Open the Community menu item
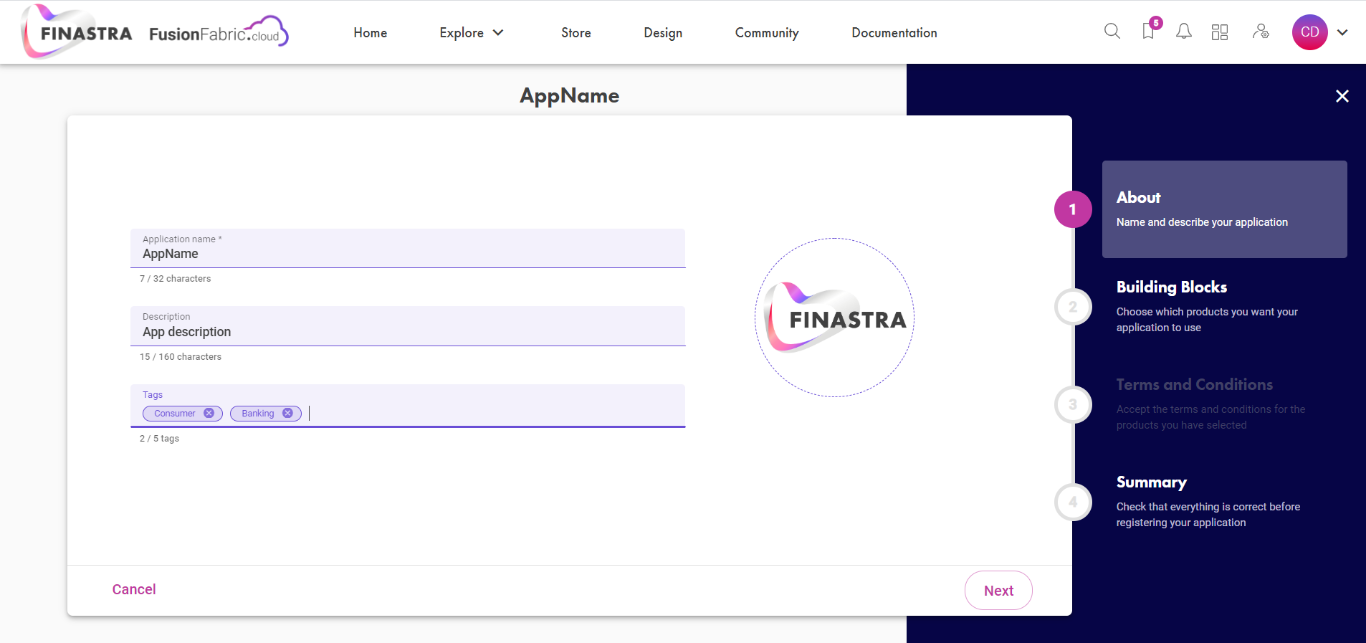Screen dimensions: 1366x643 [767, 33]
